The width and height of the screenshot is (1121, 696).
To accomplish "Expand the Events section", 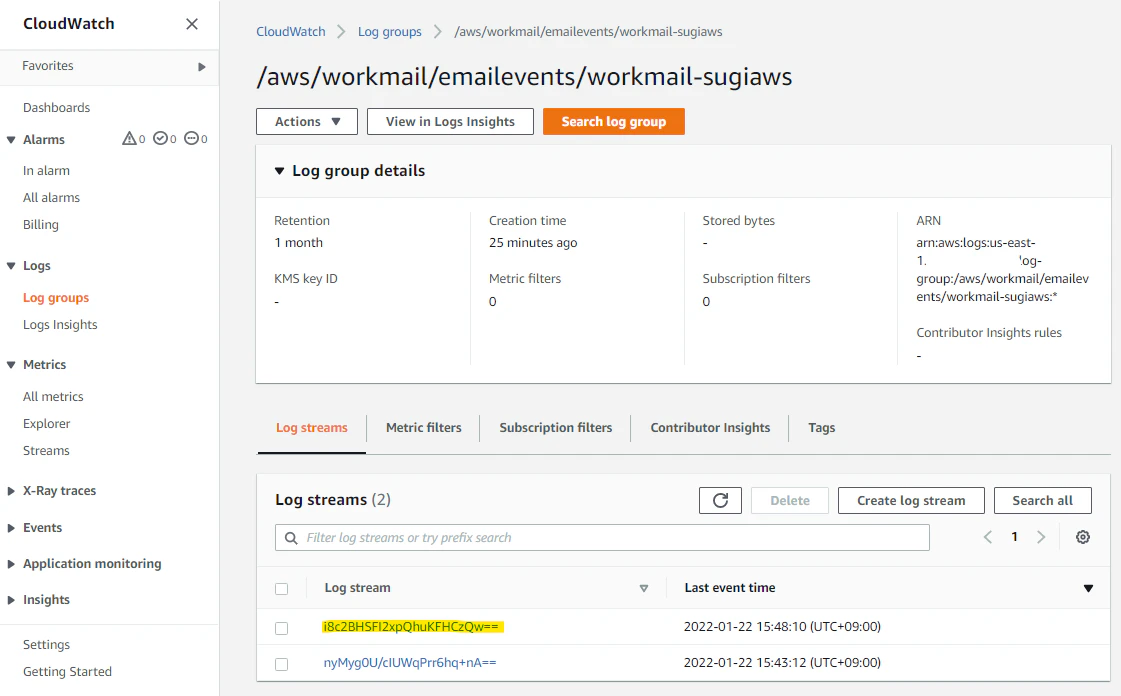I will tap(11, 528).
